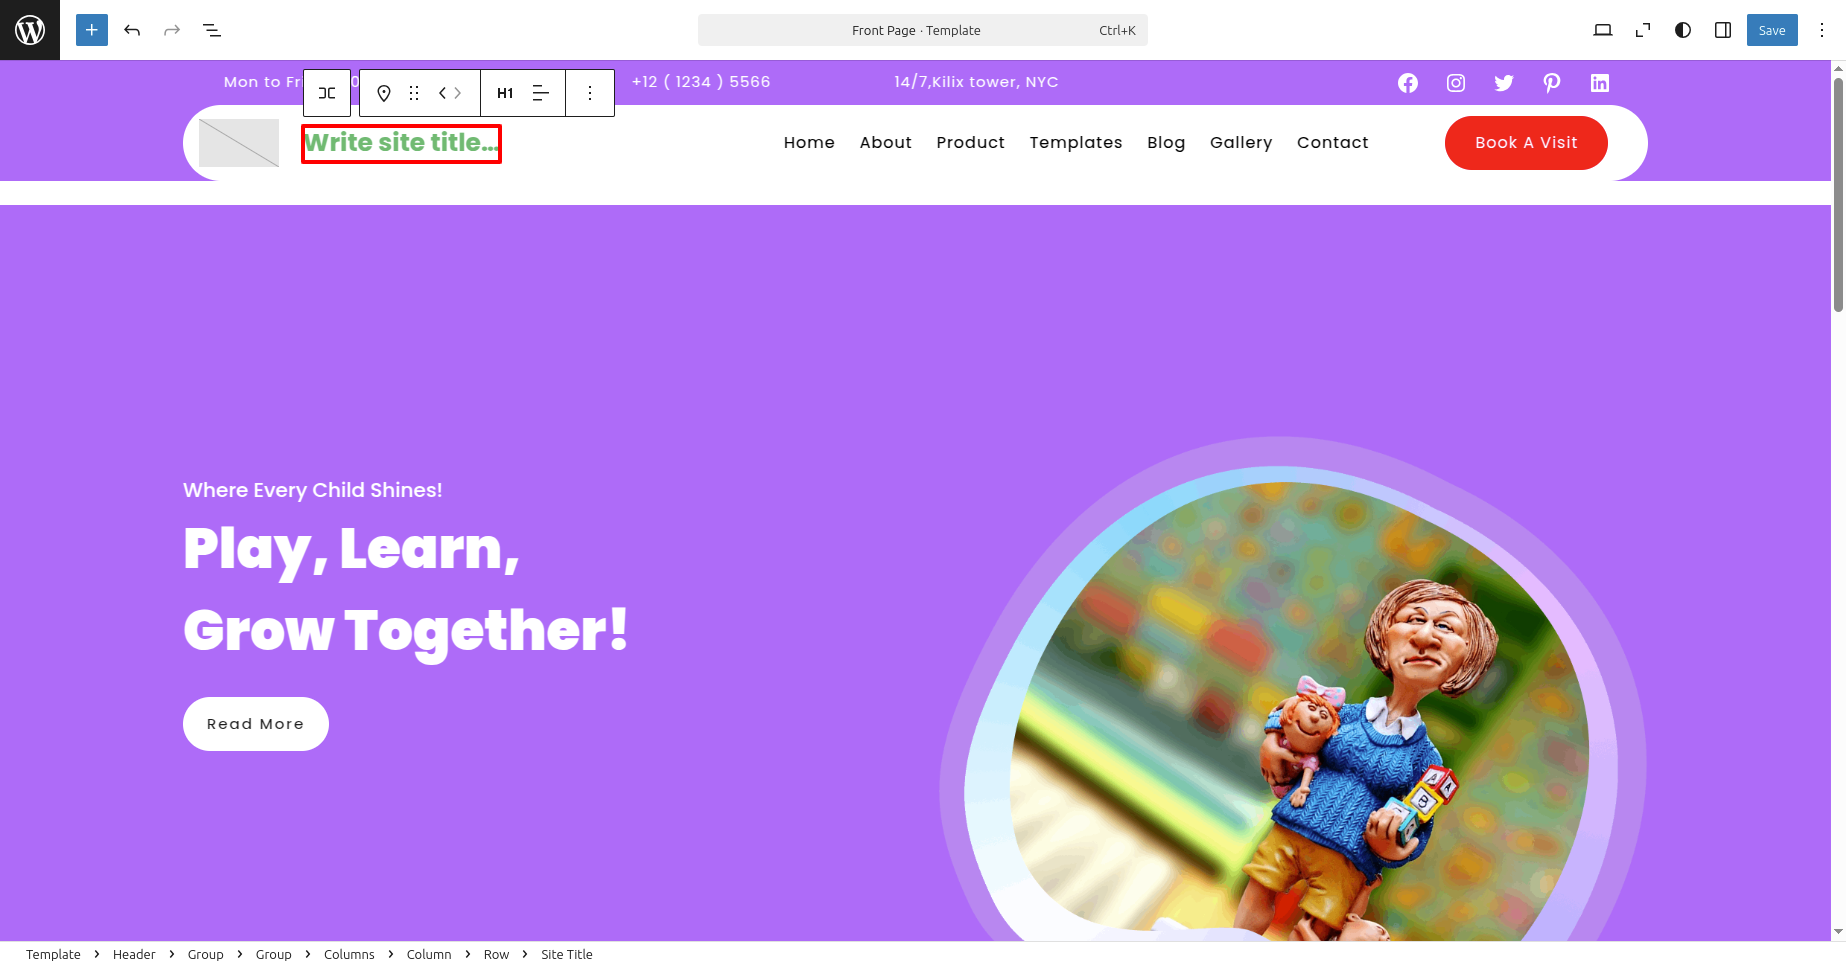Open the Product navigation item

click(970, 143)
